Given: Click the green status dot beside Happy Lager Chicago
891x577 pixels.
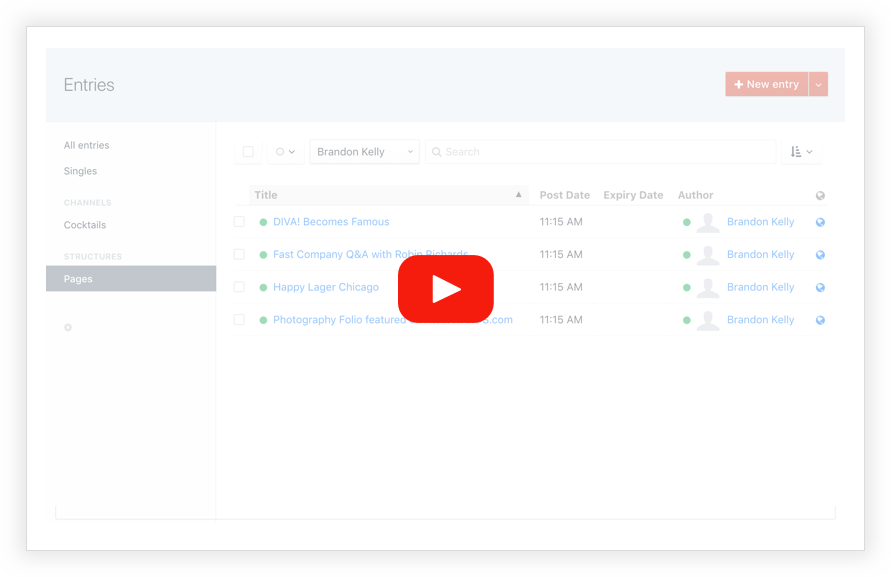Looking at the screenshot, I should (263, 288).
